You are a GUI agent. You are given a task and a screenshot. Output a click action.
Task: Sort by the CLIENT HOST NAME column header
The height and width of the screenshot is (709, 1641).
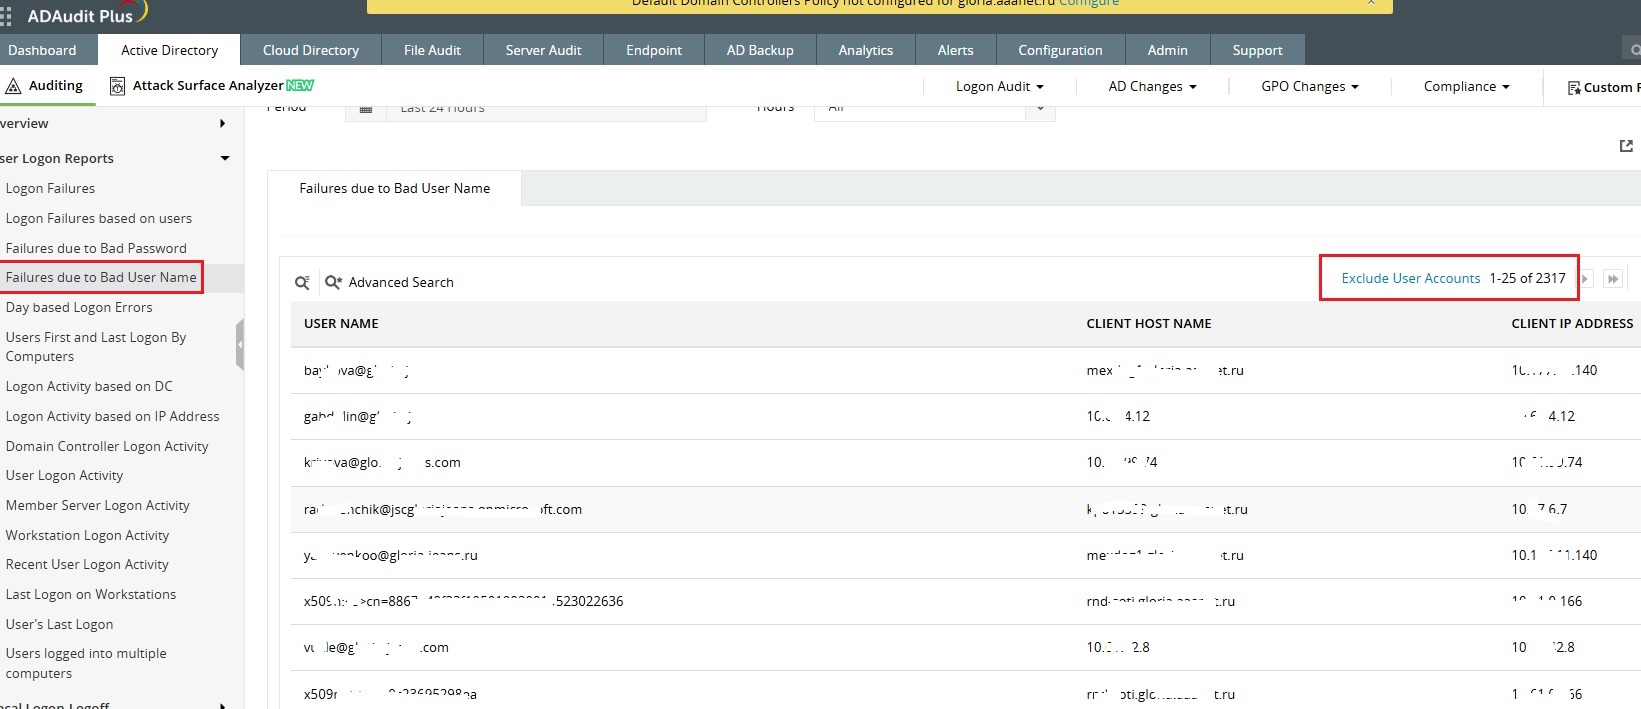tap(1149, 323)
